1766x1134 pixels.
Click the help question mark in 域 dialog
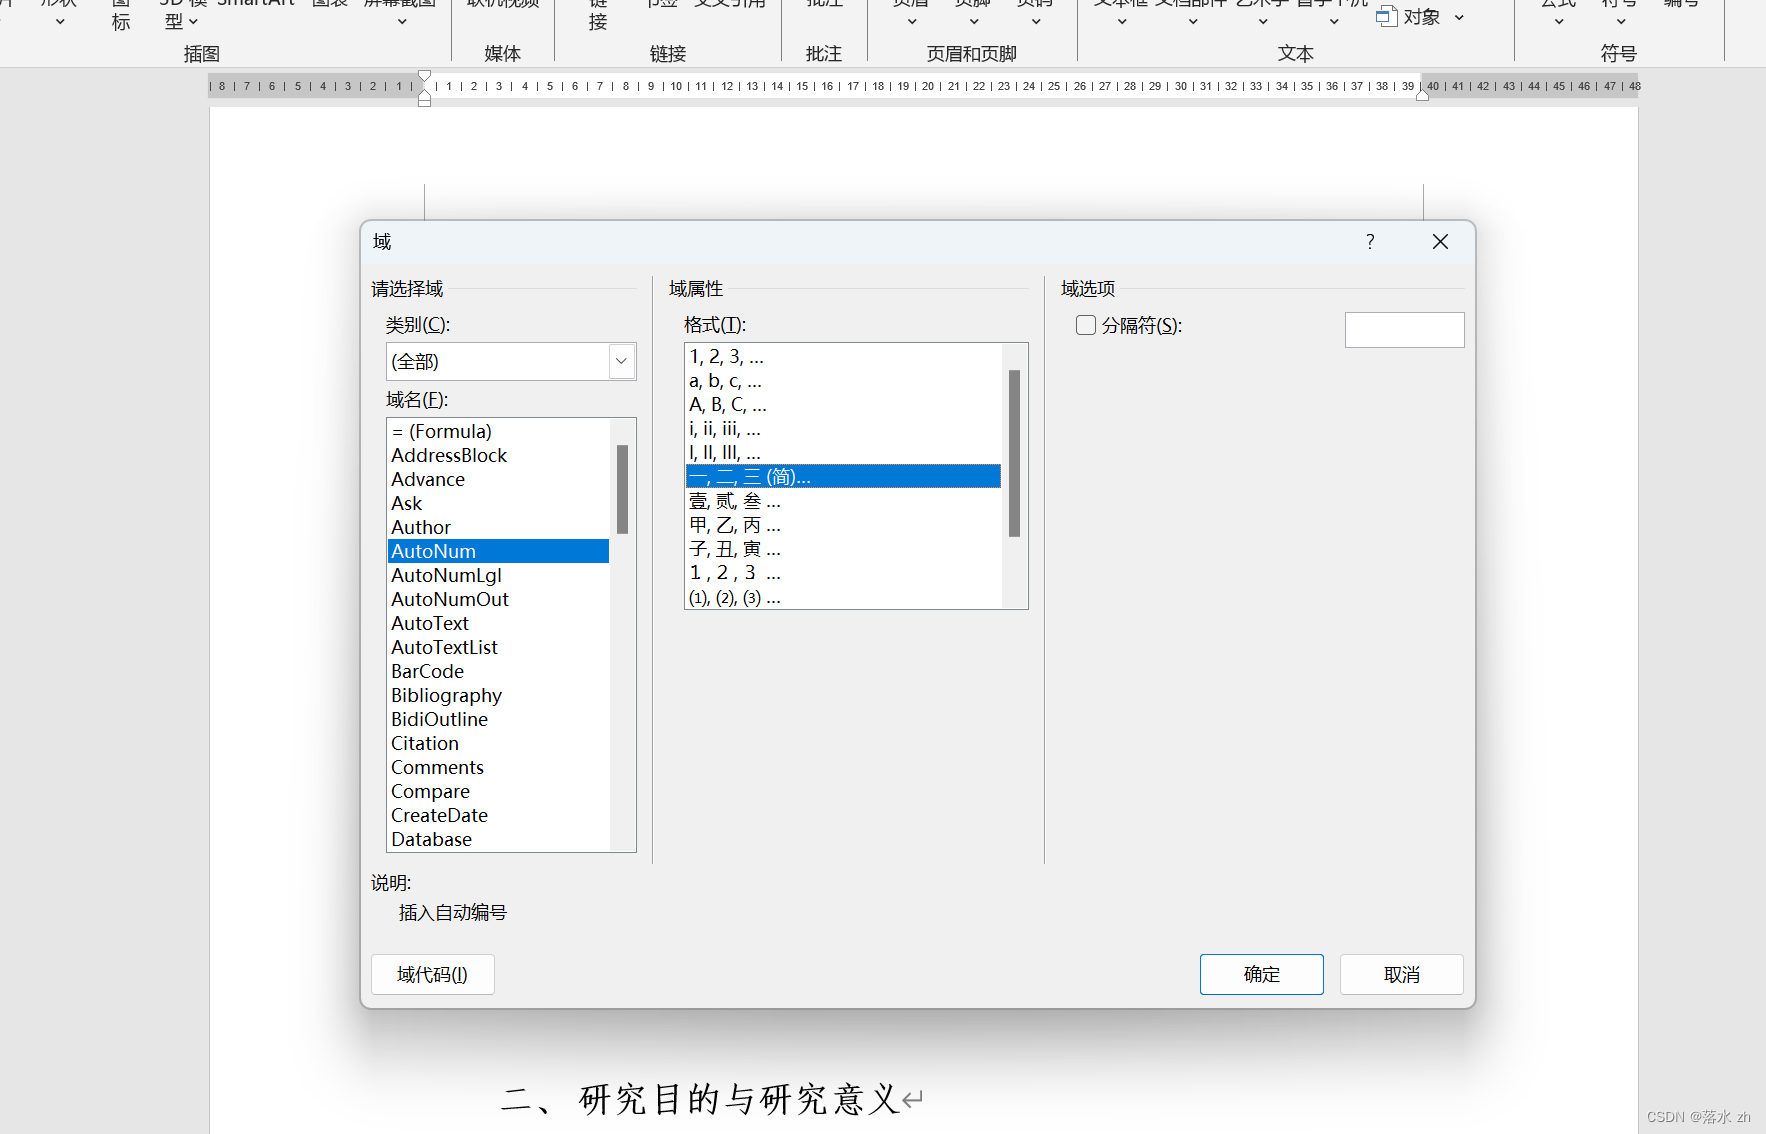tap(1370, 241)
